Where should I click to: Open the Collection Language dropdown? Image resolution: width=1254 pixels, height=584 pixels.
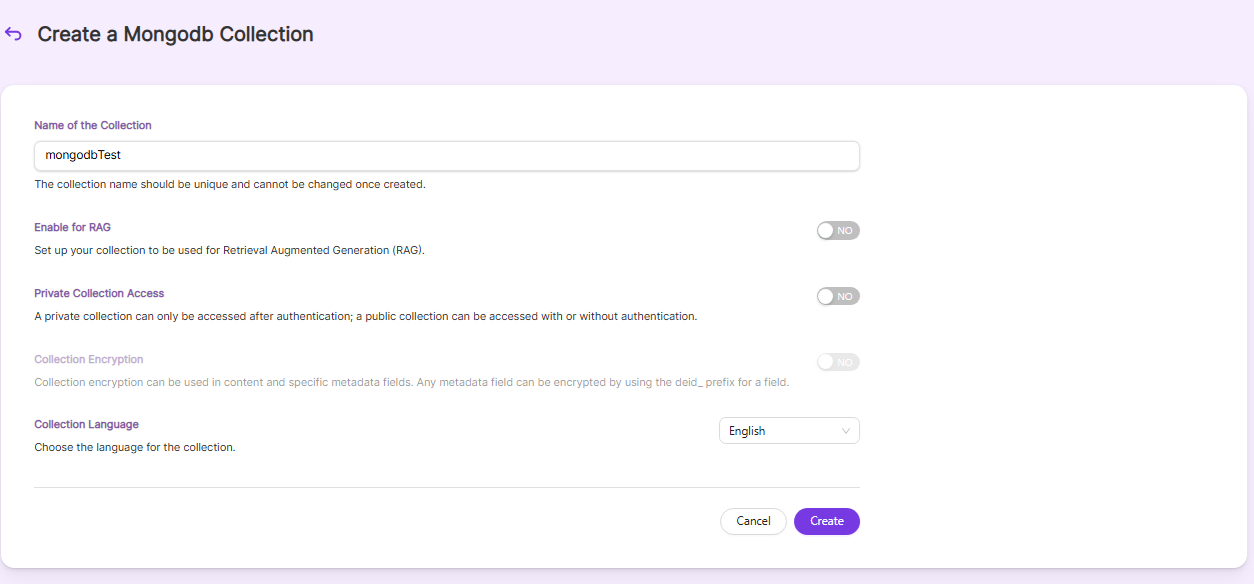pos(789,431)
